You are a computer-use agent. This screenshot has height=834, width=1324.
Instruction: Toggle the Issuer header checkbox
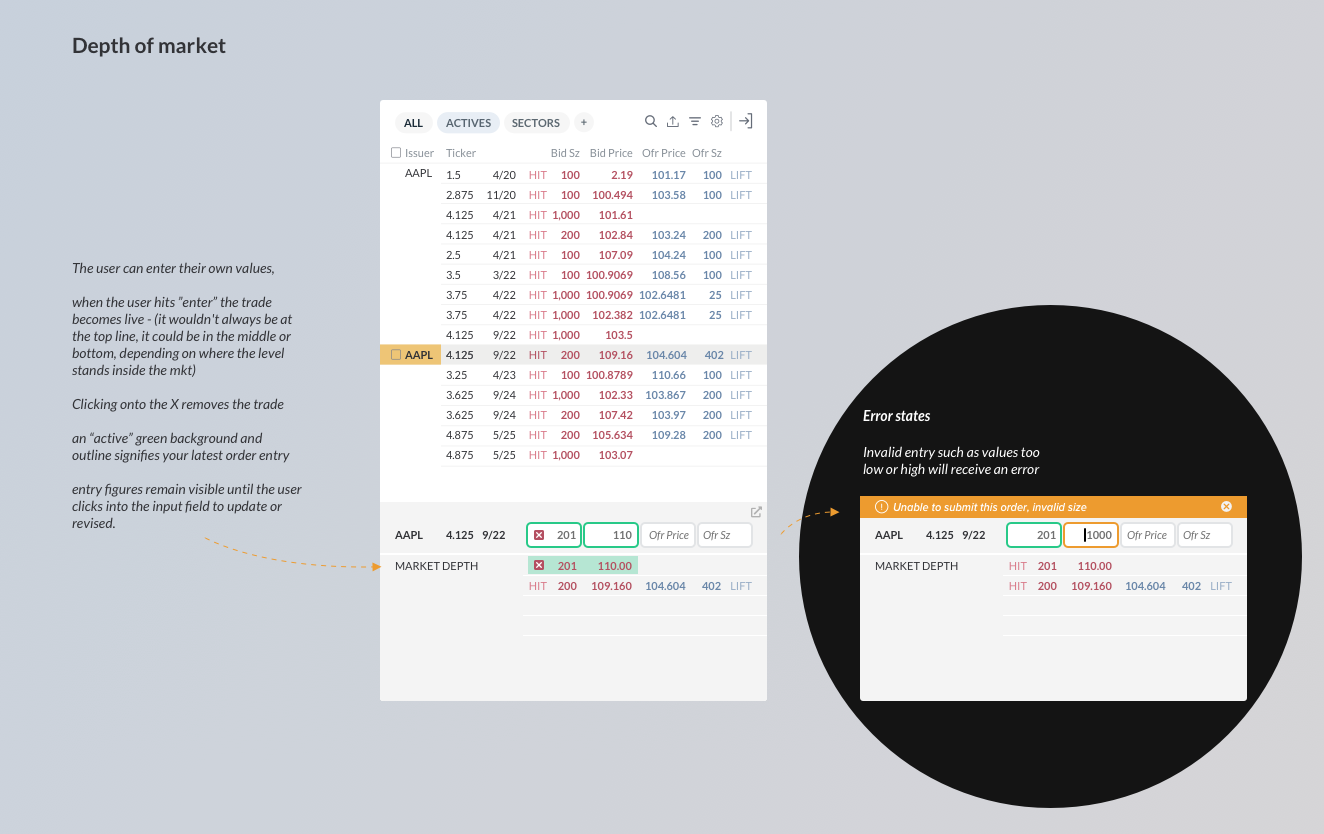(x=396, y=153)
